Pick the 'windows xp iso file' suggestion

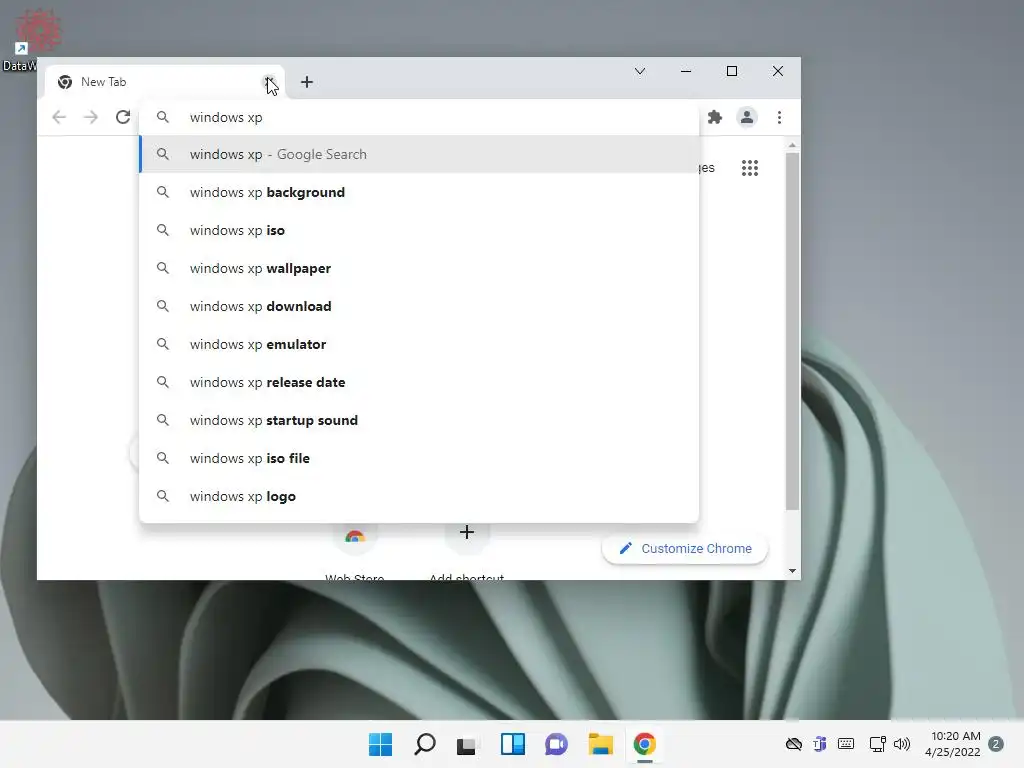pos(419,458)
